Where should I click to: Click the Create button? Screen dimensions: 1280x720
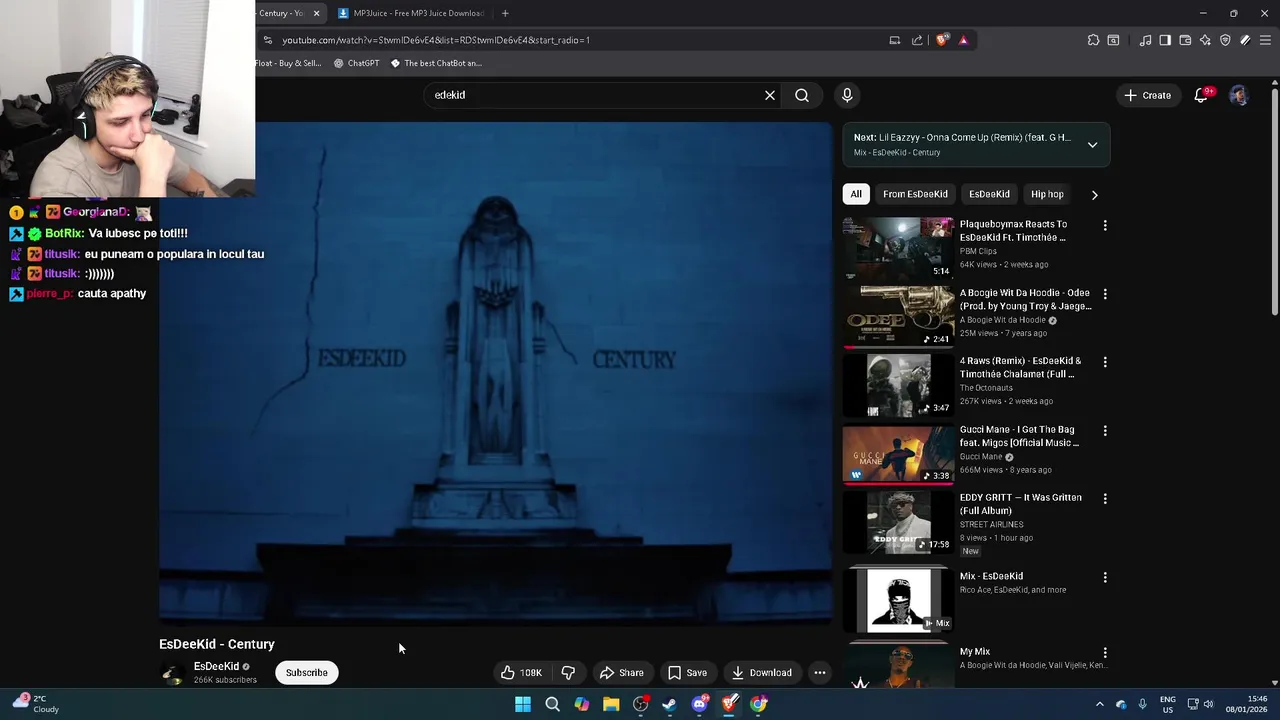coord(1147,95)
